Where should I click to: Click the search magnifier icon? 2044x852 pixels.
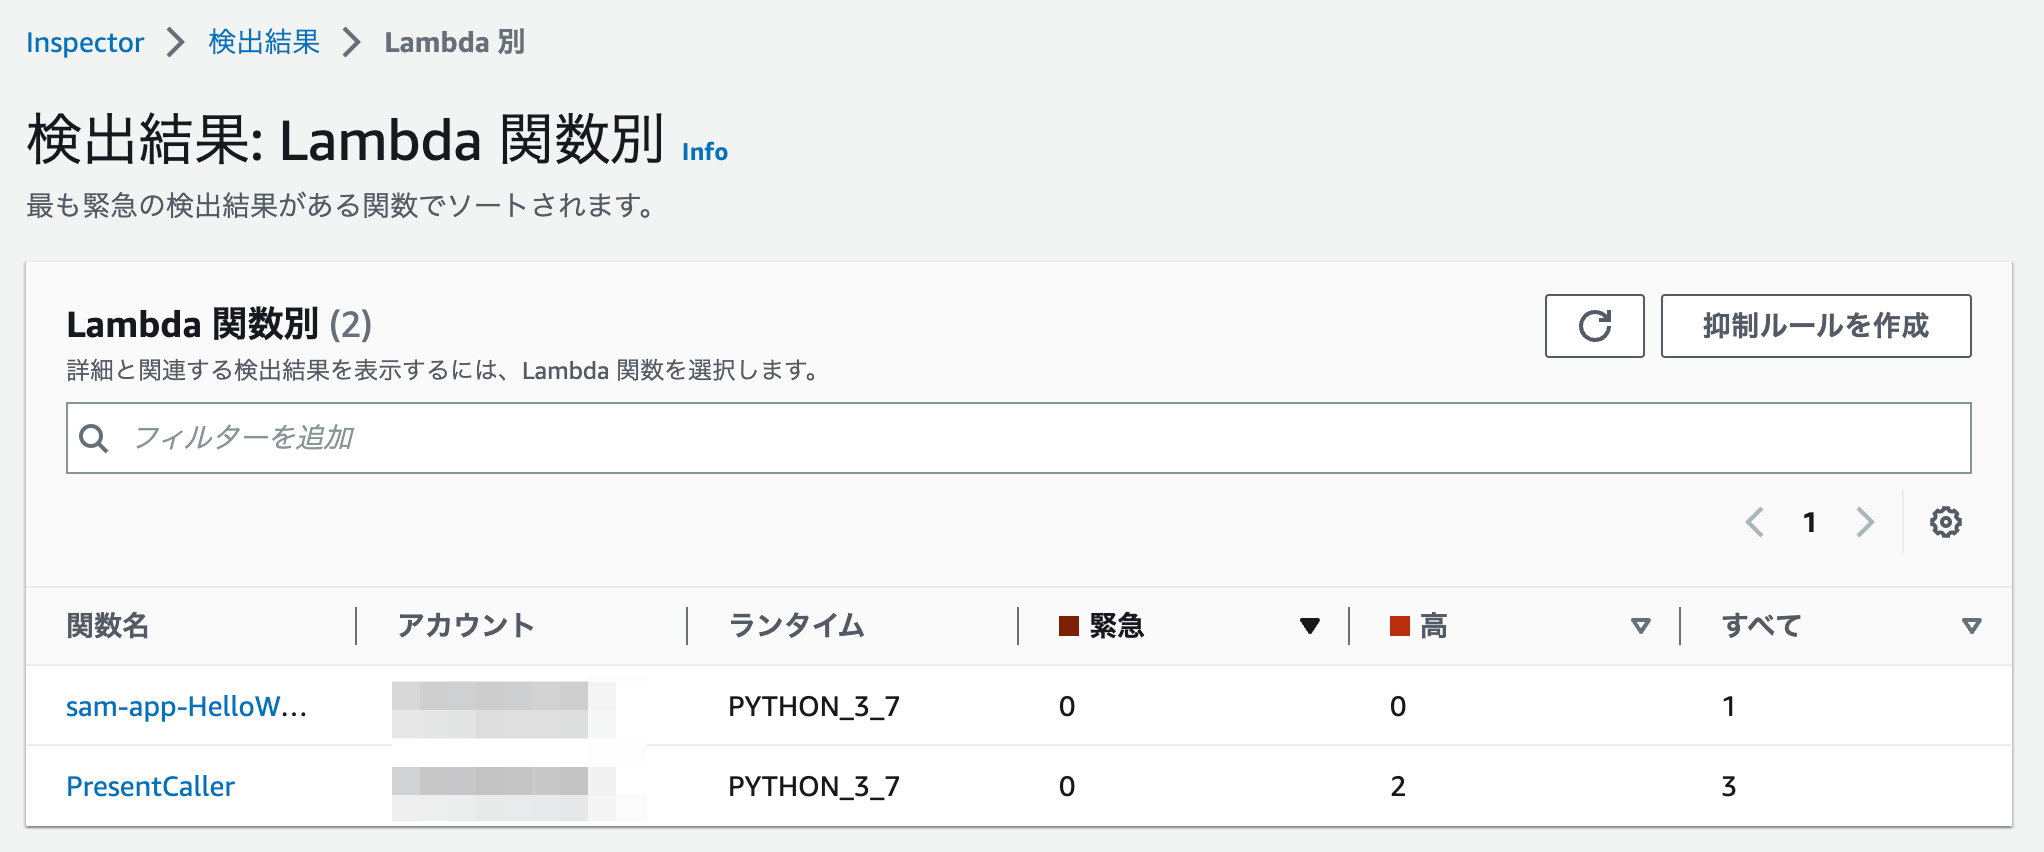click(94, 438)
